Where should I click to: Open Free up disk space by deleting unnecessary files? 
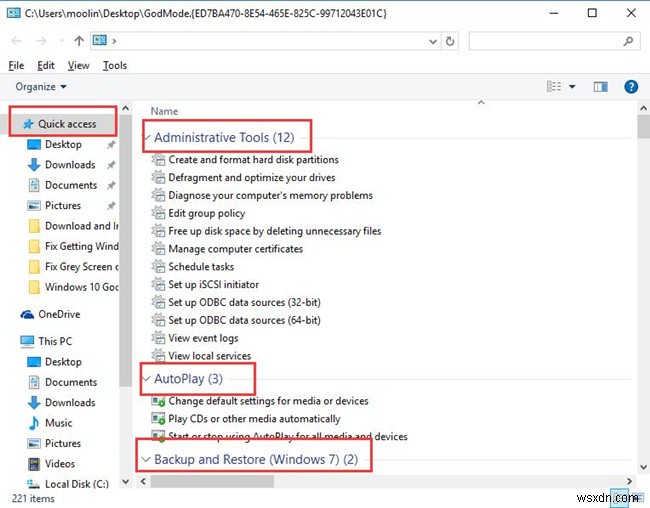tap(274, 231)
